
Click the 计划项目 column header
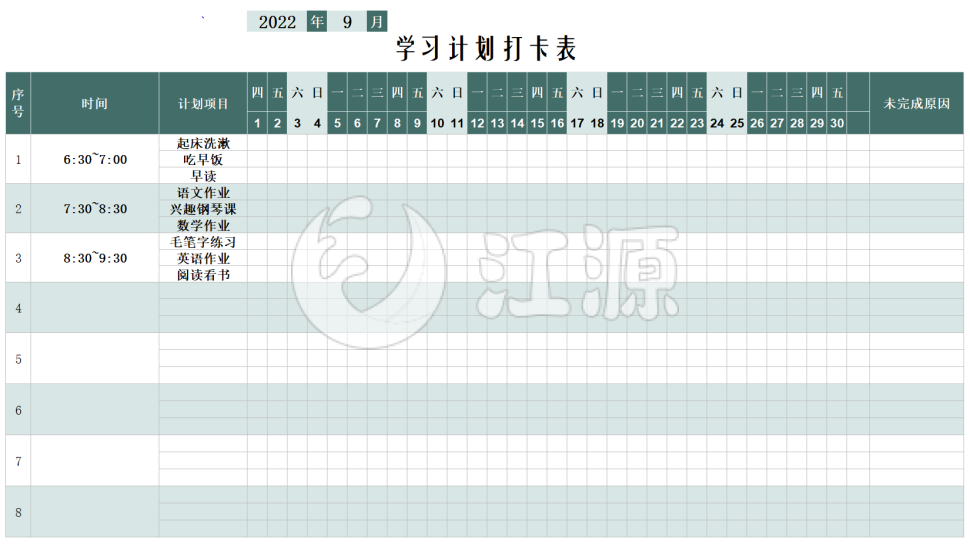click(203, 103)
